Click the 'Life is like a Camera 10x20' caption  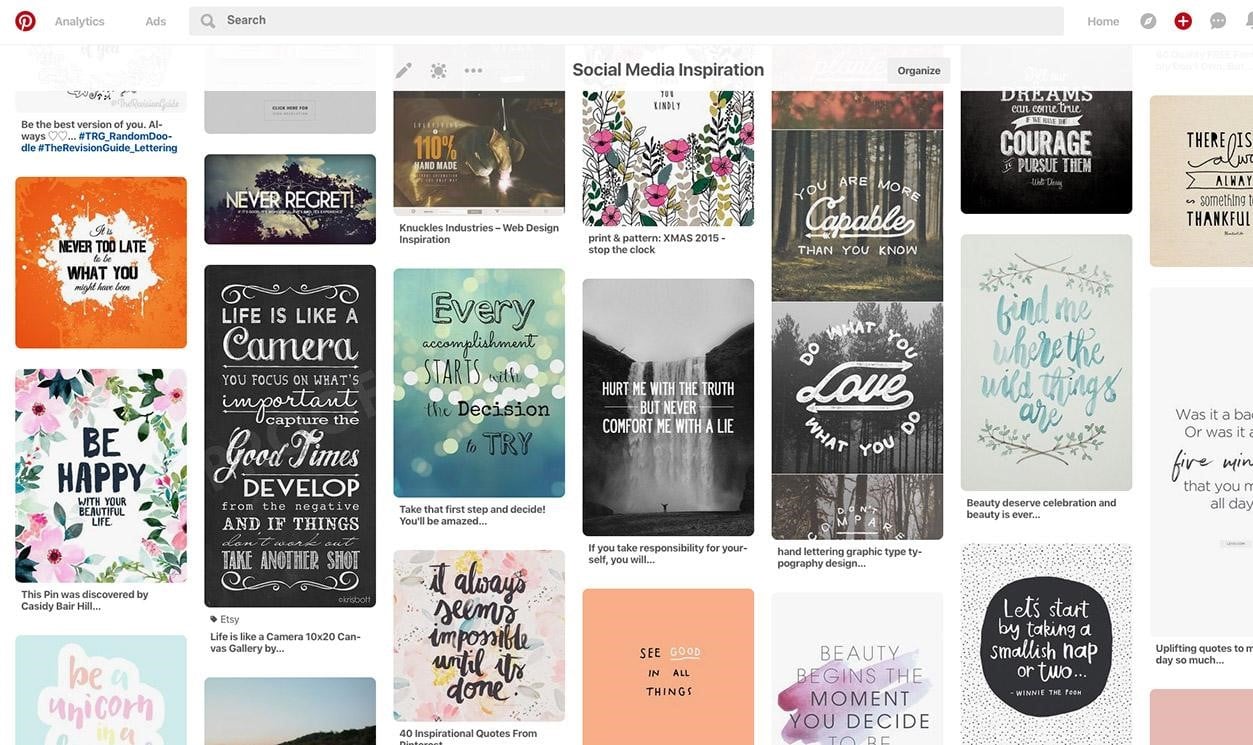coord(285,642)
